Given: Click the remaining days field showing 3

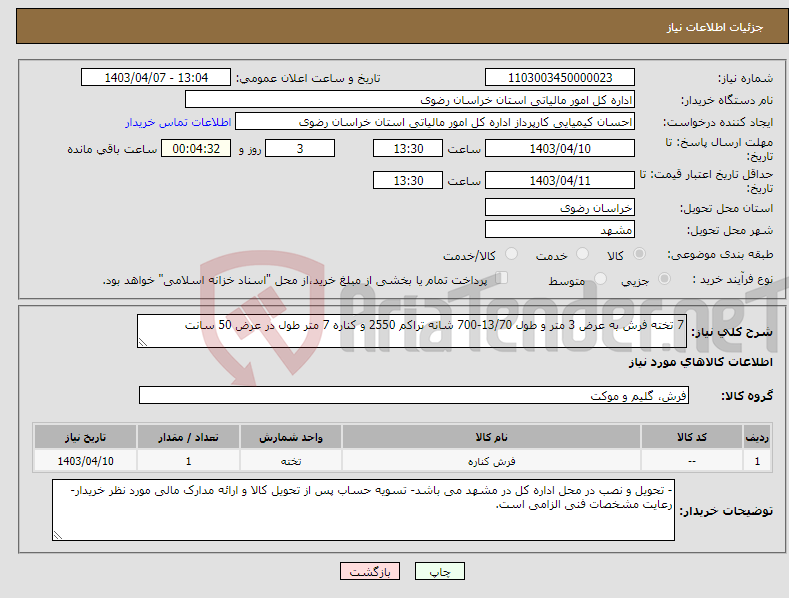Looking at the screenshot, I should pos(300,148).
